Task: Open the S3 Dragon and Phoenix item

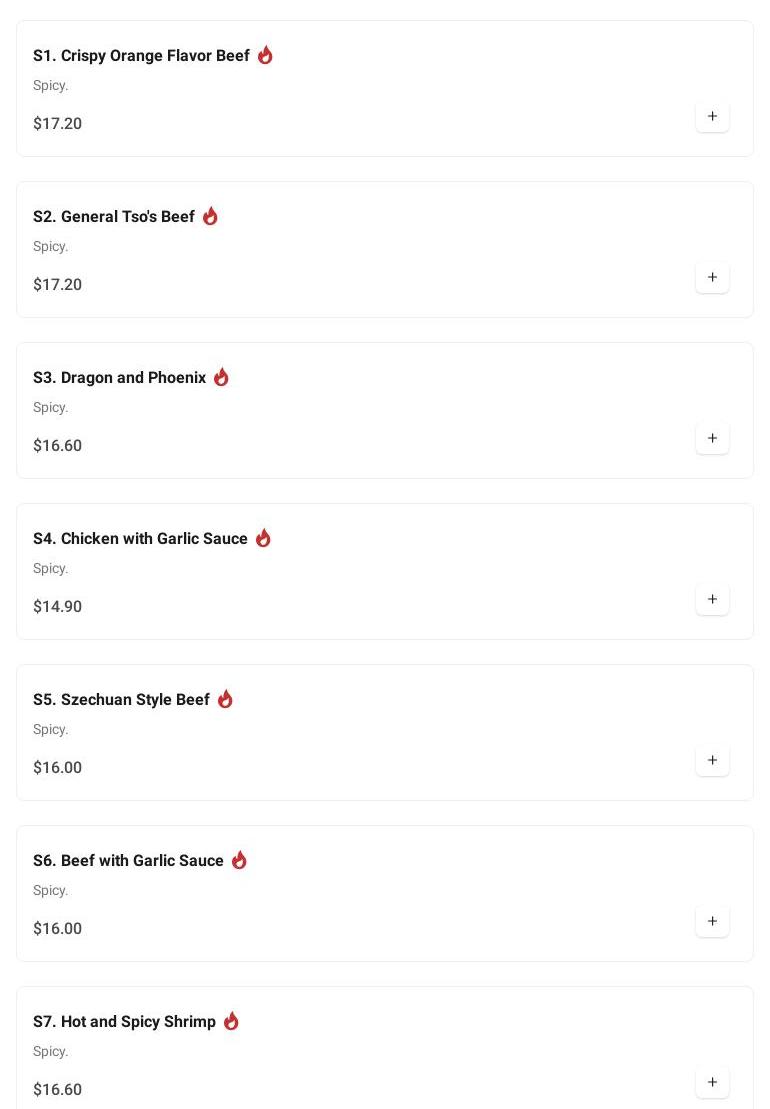Action: point(119,378)
